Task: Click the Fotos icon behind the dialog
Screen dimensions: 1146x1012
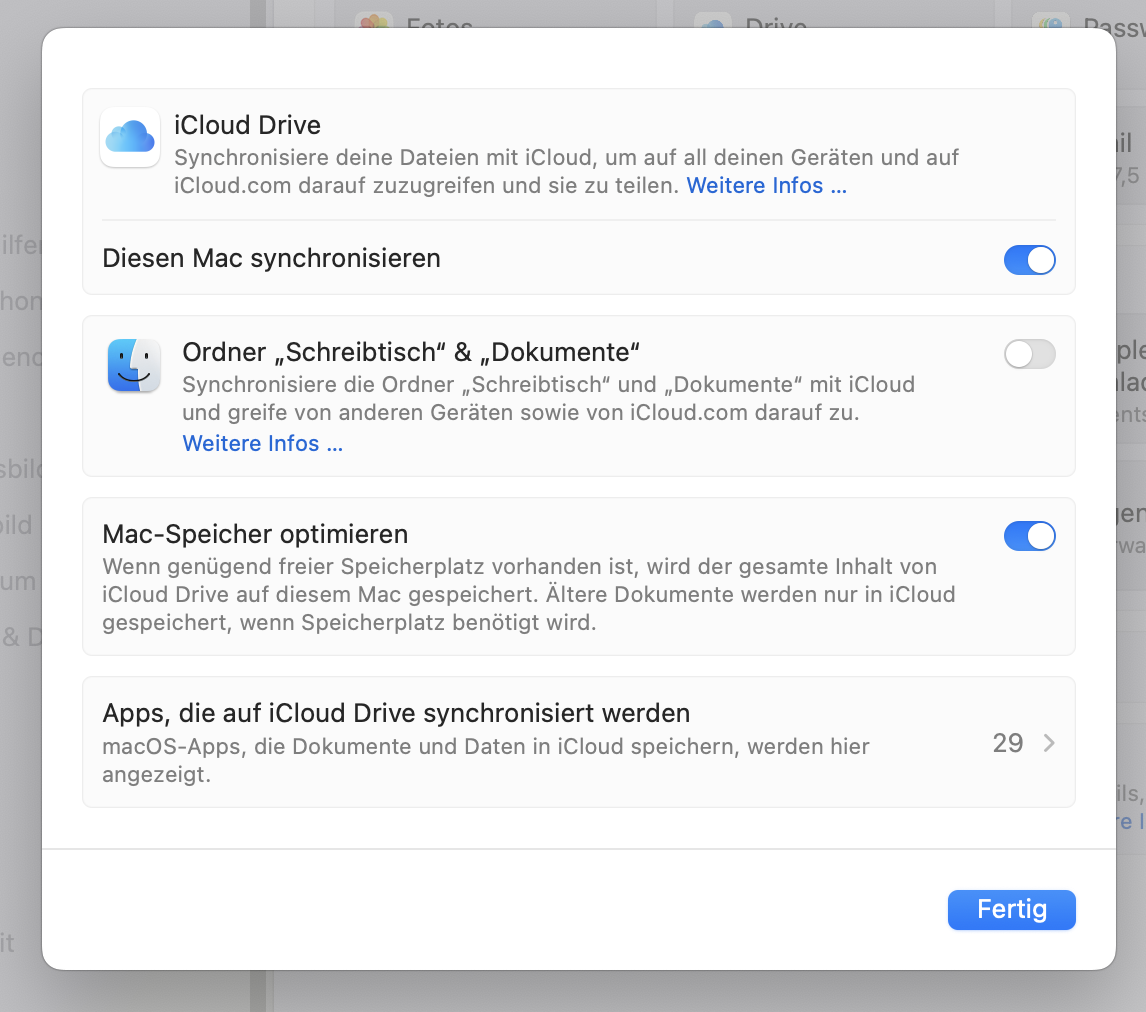Action: click(375, 22)
